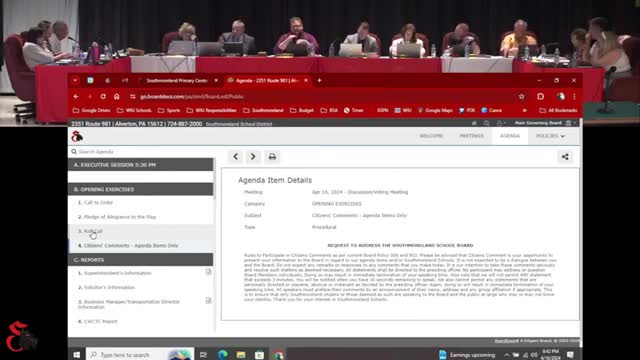The image size is (640, 360).
Task: Open the Southmoreland bookmark folder
Action: [x=263, y=110]
